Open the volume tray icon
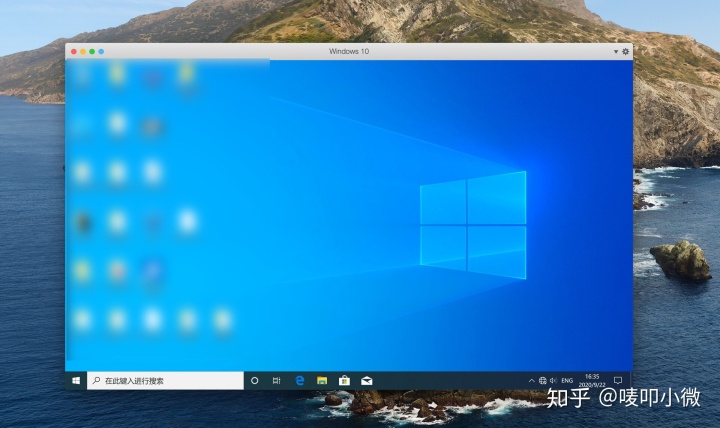The image size is (720, 428). (553, 381)
